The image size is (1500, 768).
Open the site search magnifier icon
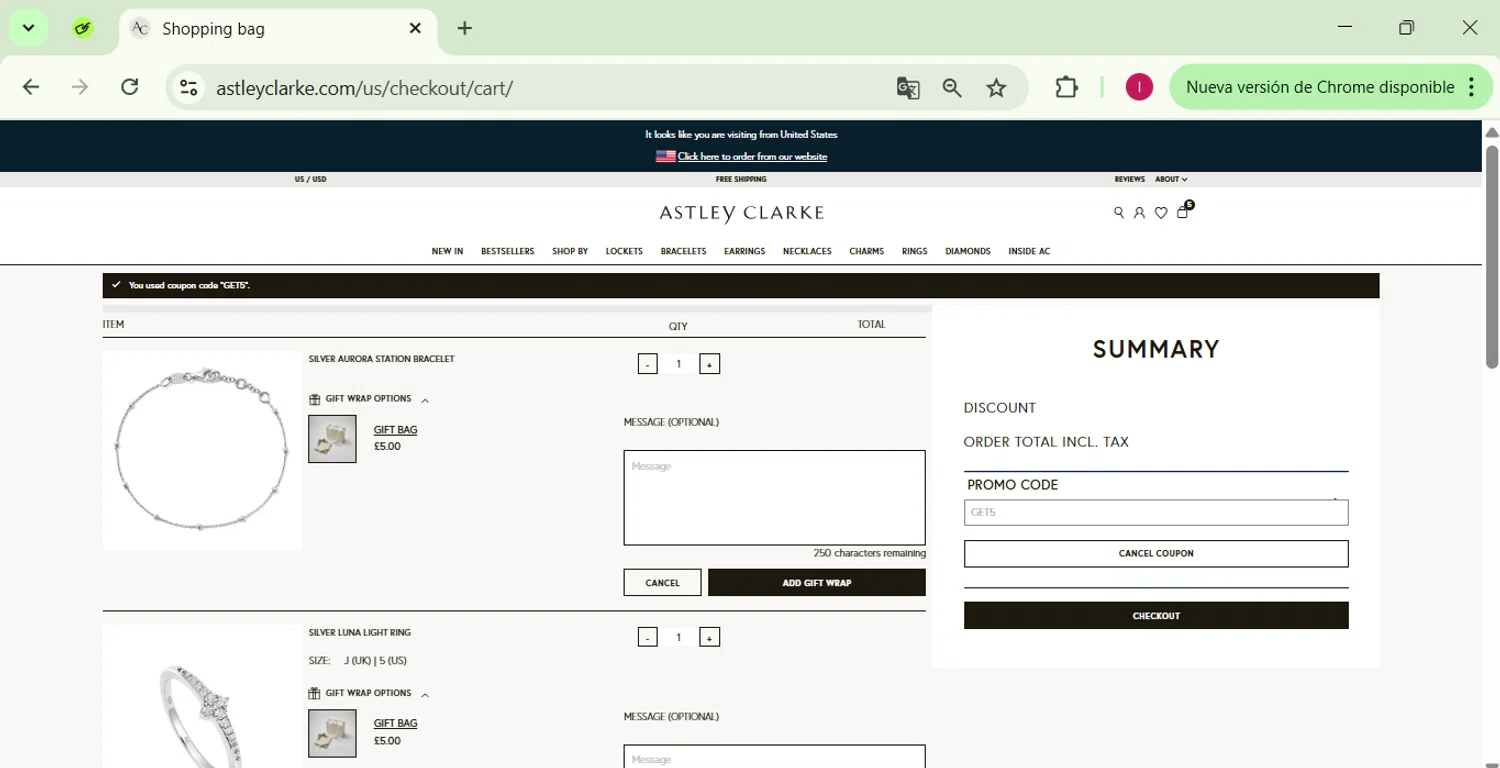[1119, 213]
